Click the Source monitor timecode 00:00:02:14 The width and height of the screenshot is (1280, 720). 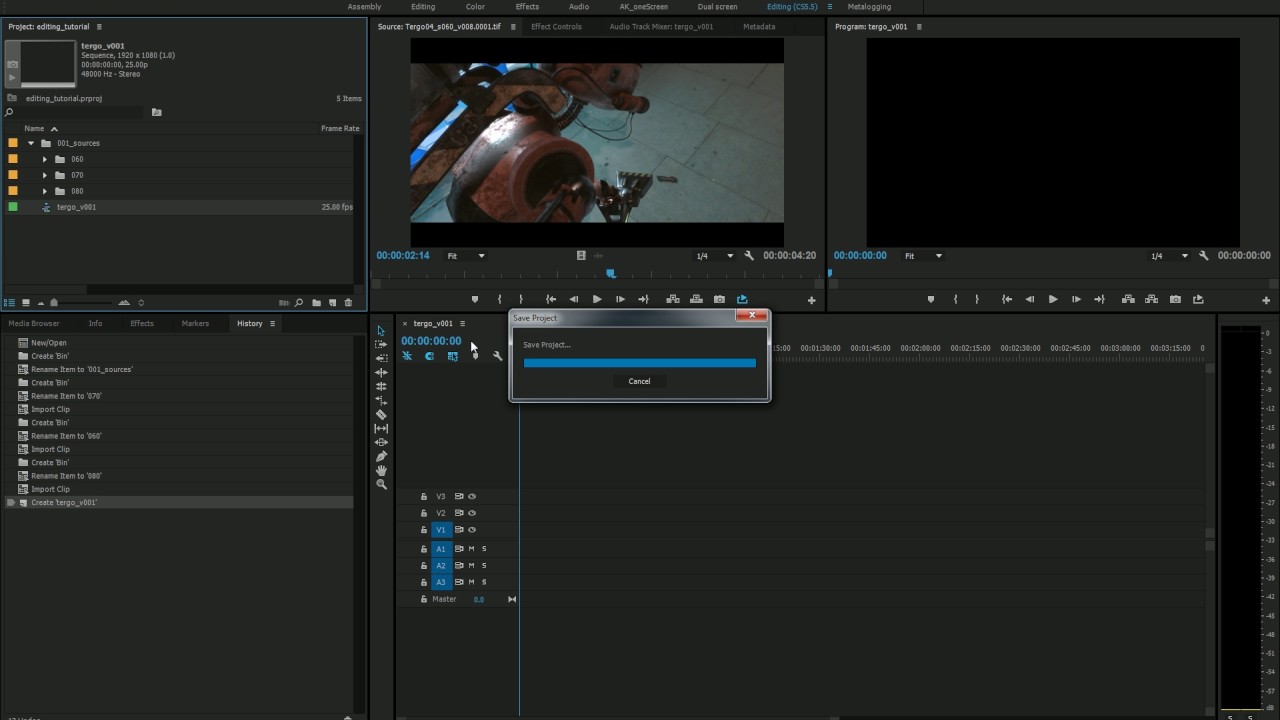[403, 256]
